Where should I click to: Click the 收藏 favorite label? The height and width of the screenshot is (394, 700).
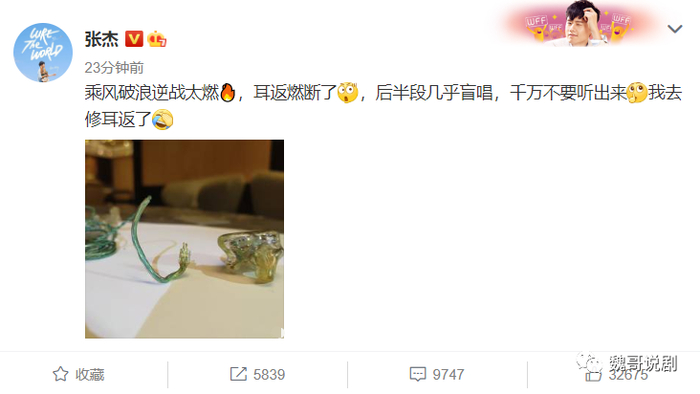click(x=90, y=374)
